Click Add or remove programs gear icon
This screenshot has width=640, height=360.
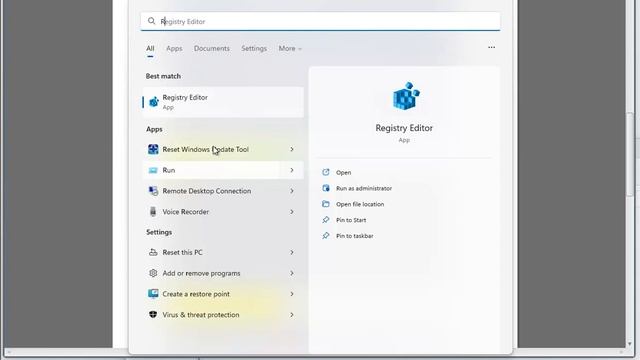pyautogui.click(x=153, y=273)
